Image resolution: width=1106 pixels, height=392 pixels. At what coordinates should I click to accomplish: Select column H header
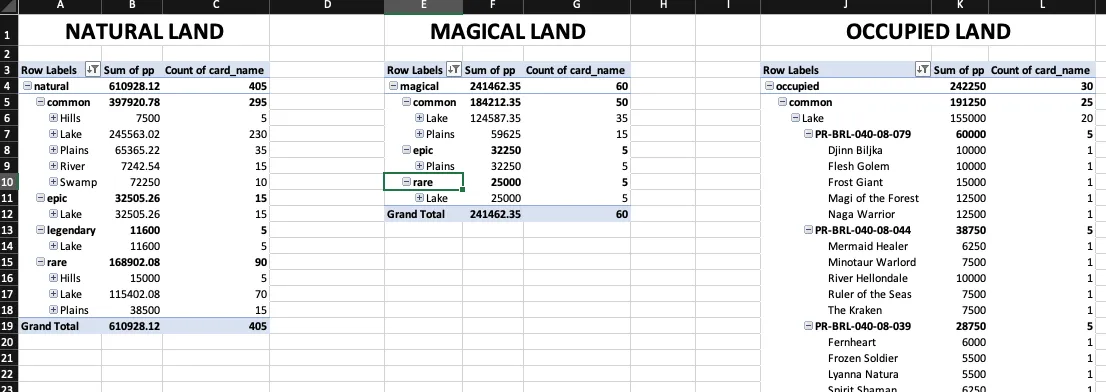tap(663, 6)
